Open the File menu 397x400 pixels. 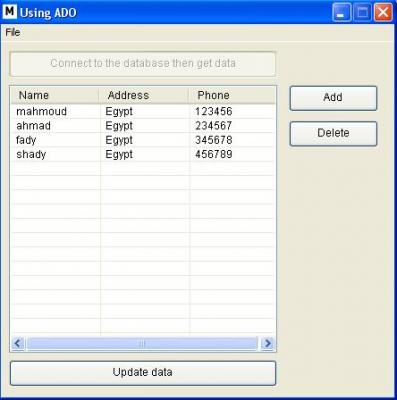pos(13,32)
